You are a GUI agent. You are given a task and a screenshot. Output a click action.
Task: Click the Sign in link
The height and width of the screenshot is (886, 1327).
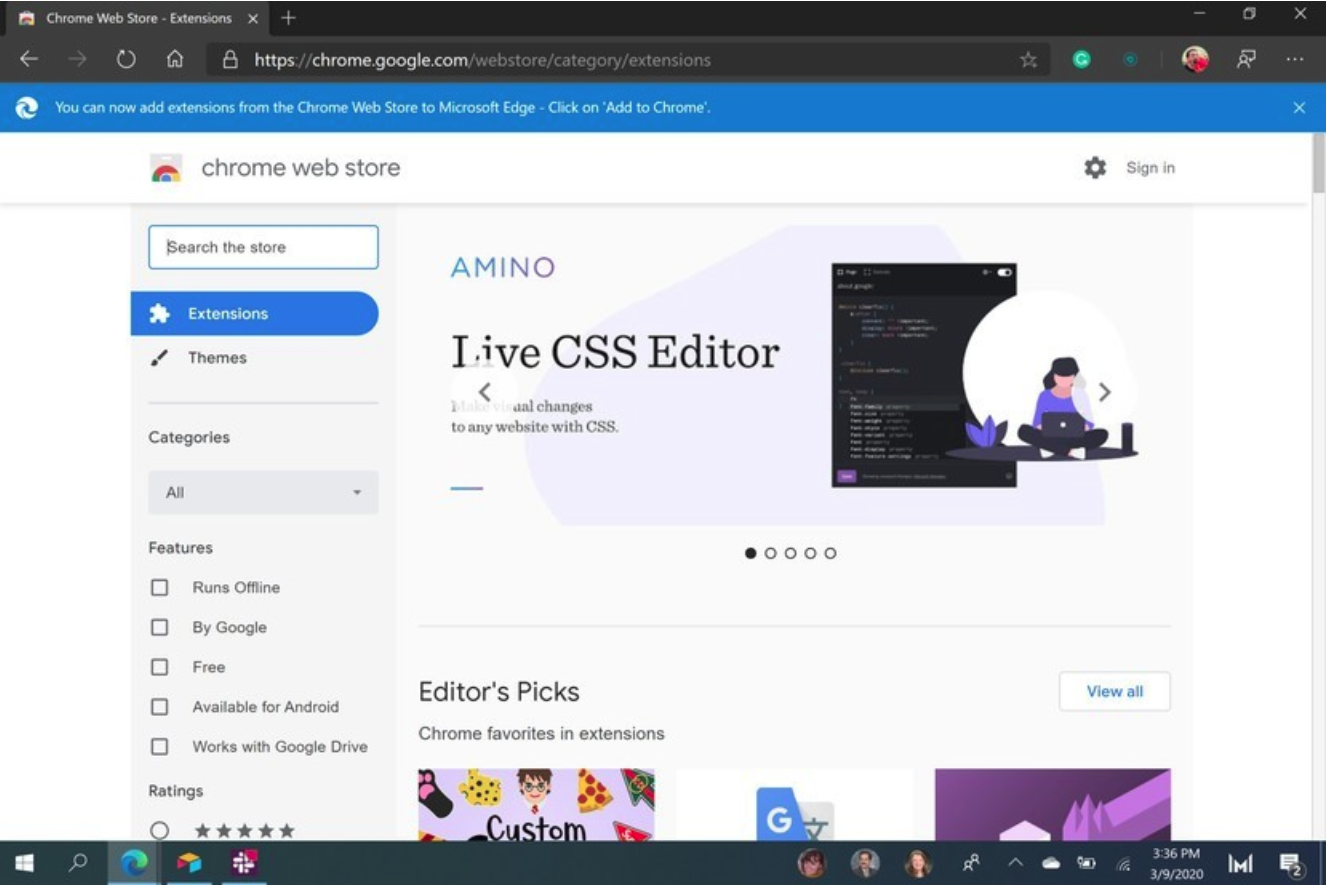(x=1150, y=168)
